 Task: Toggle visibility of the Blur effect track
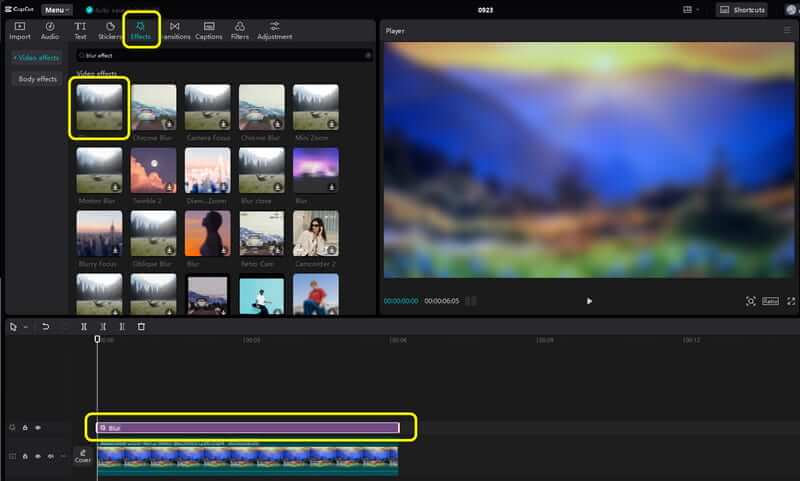tap(38, 427)
